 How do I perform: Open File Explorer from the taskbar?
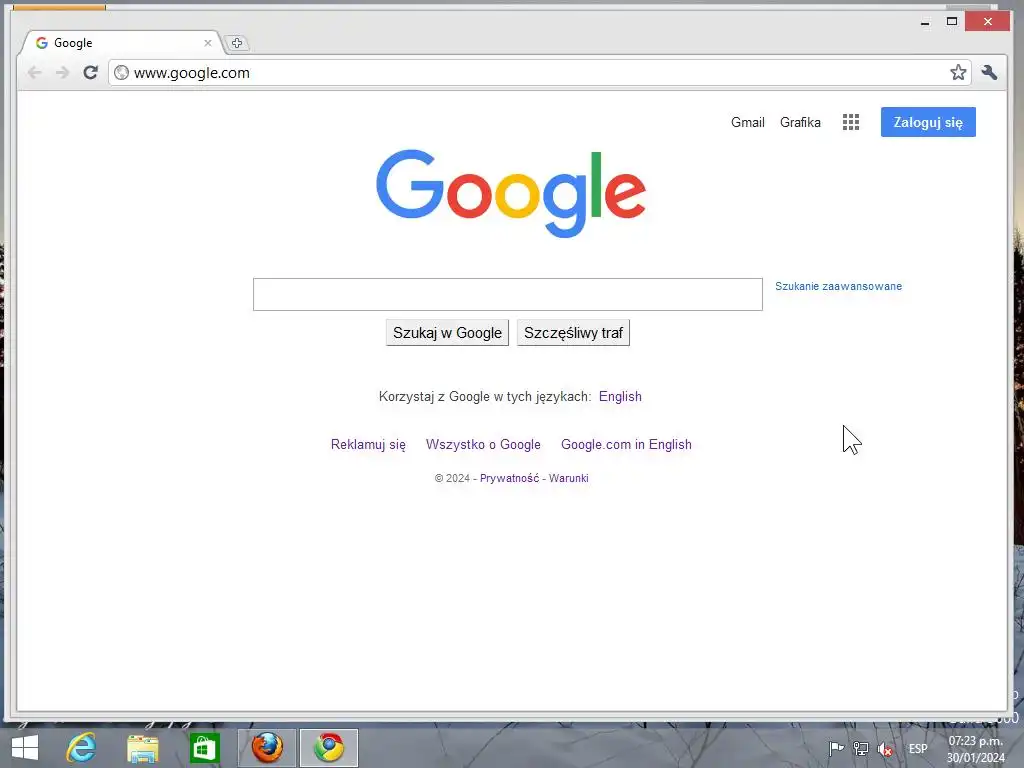click(x=142, y=748)
